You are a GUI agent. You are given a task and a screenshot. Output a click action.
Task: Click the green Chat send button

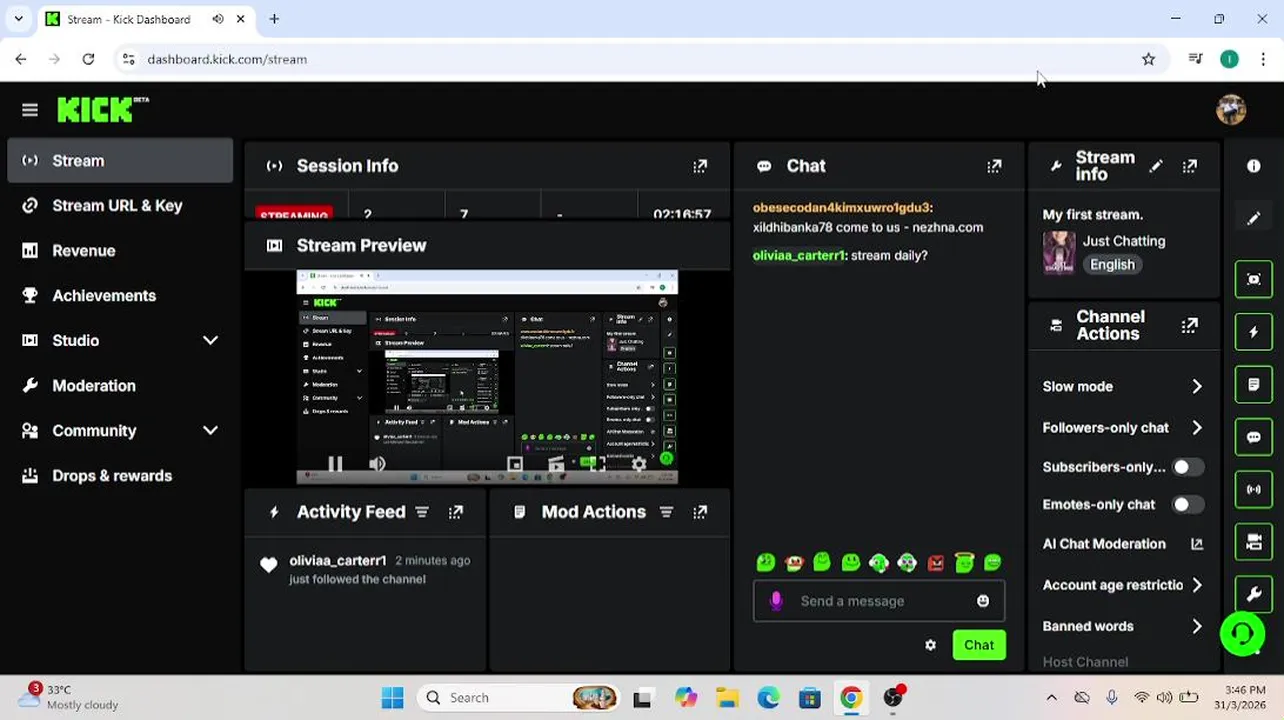979,645
